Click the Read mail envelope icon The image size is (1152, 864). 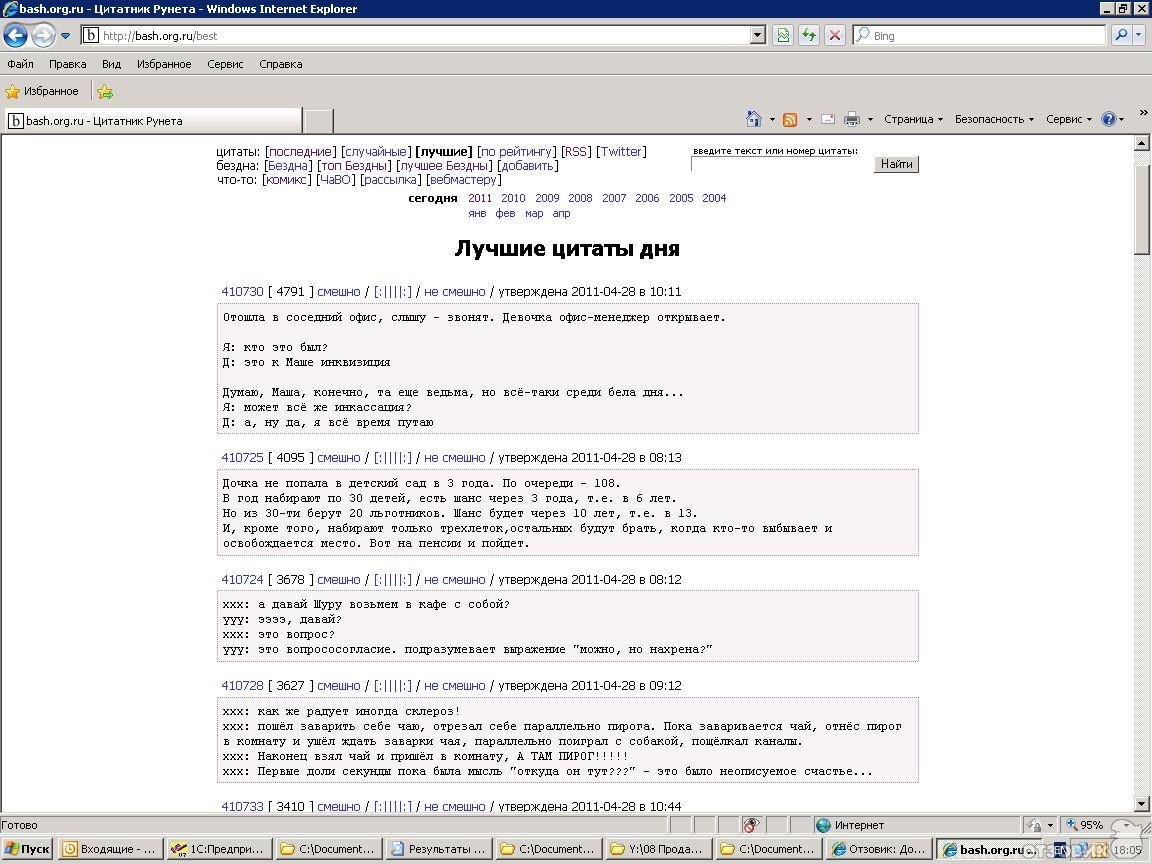point(828,119)
